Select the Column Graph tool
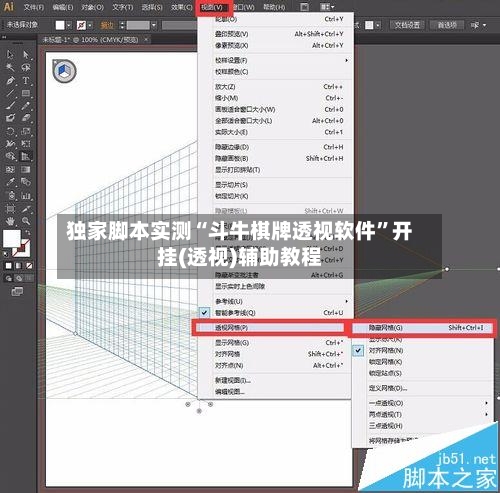Image resolution: width=500 pixels, height=493 pixels. pos(26,195)
